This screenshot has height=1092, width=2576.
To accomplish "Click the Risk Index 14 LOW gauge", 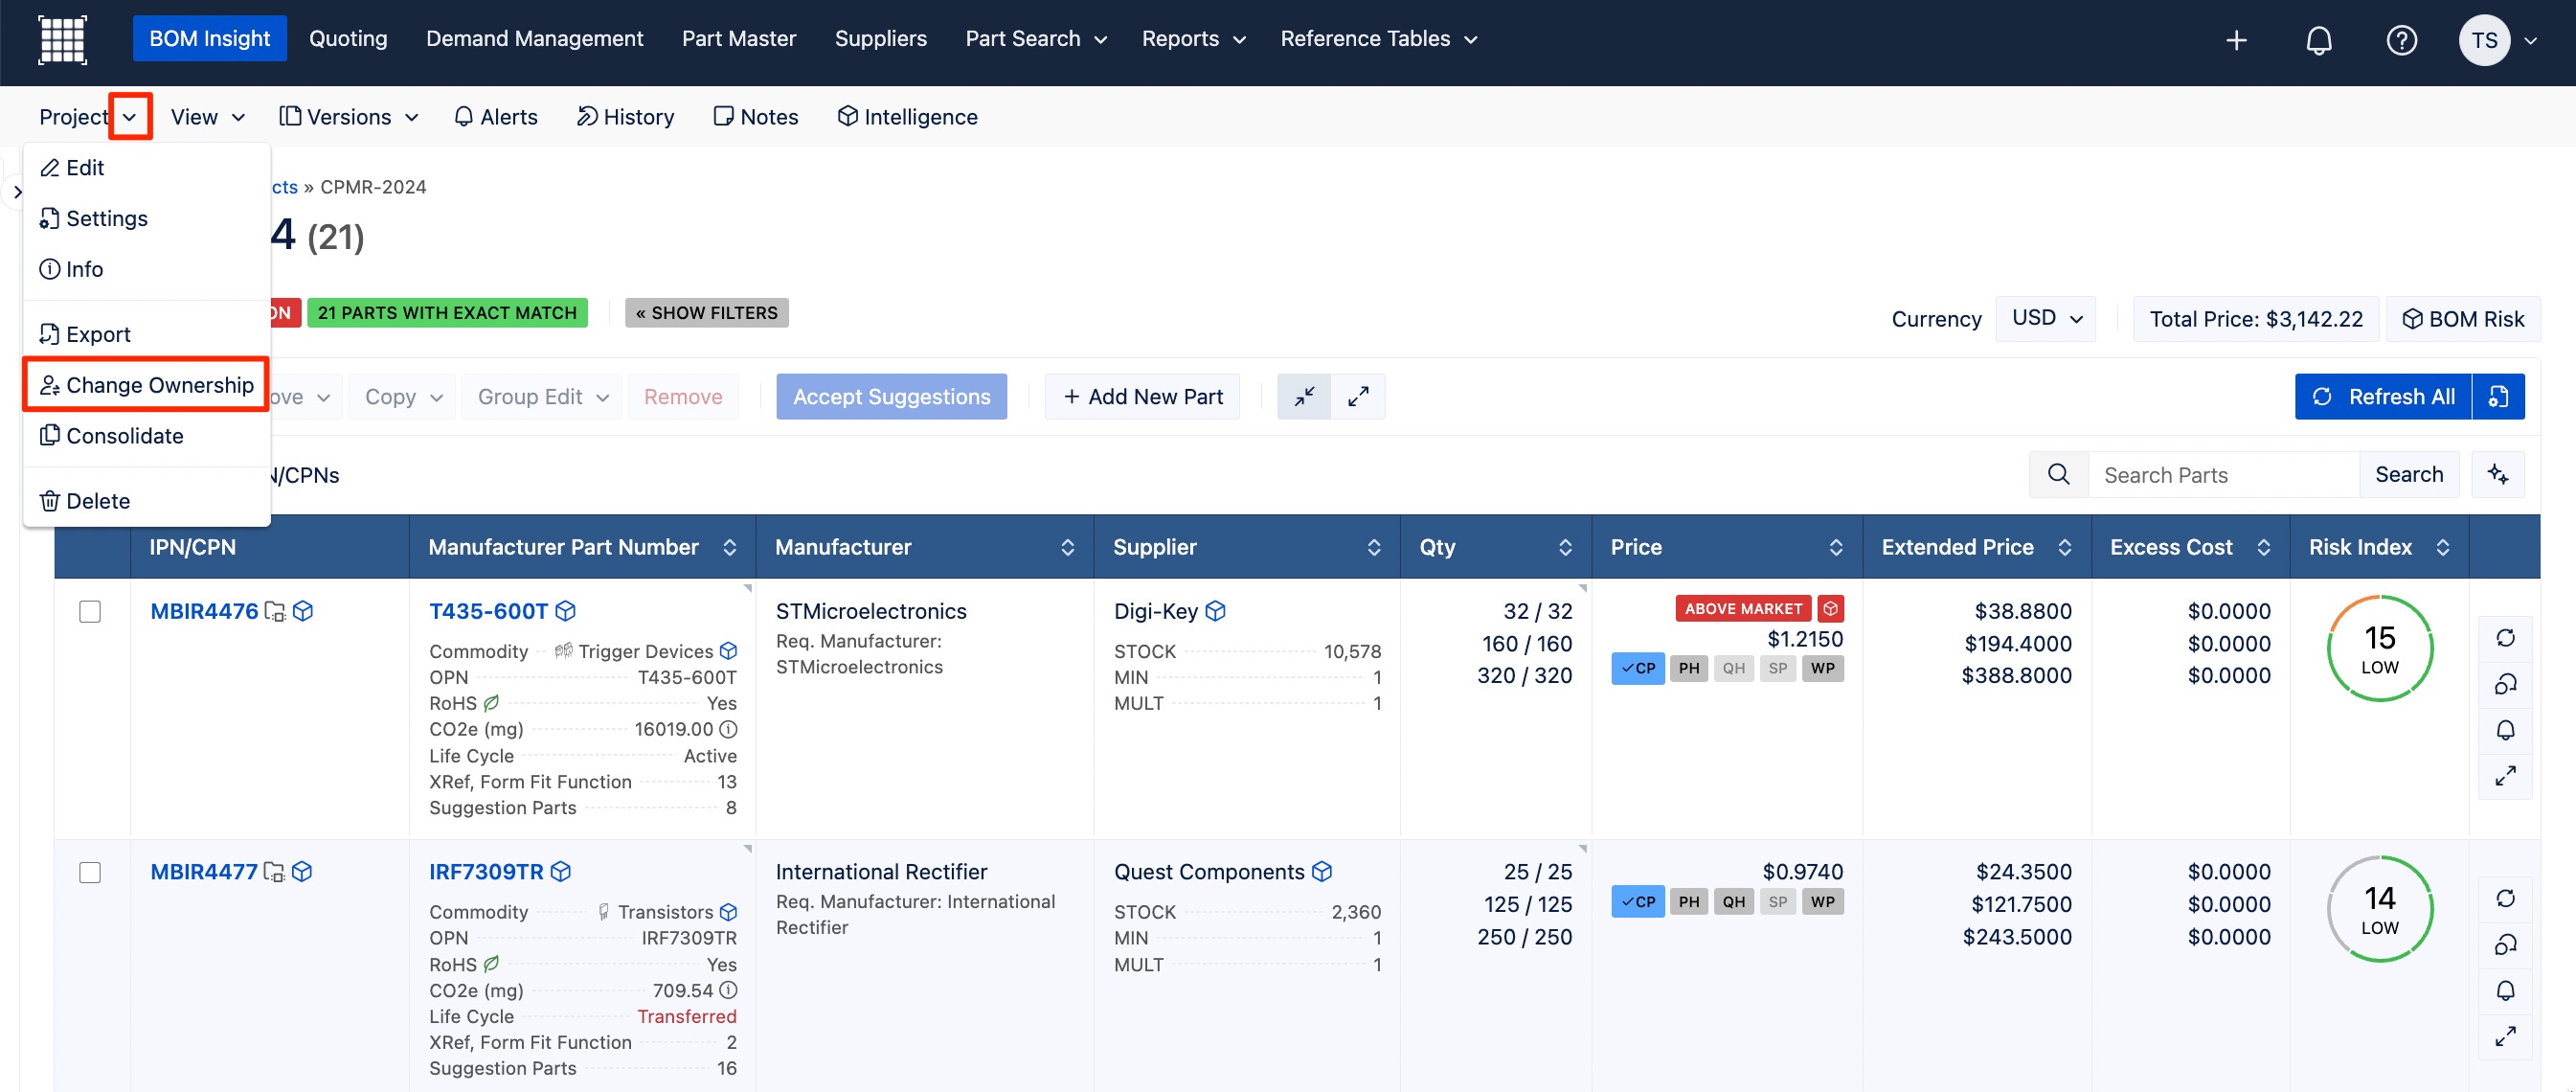I will [2380, 909].
